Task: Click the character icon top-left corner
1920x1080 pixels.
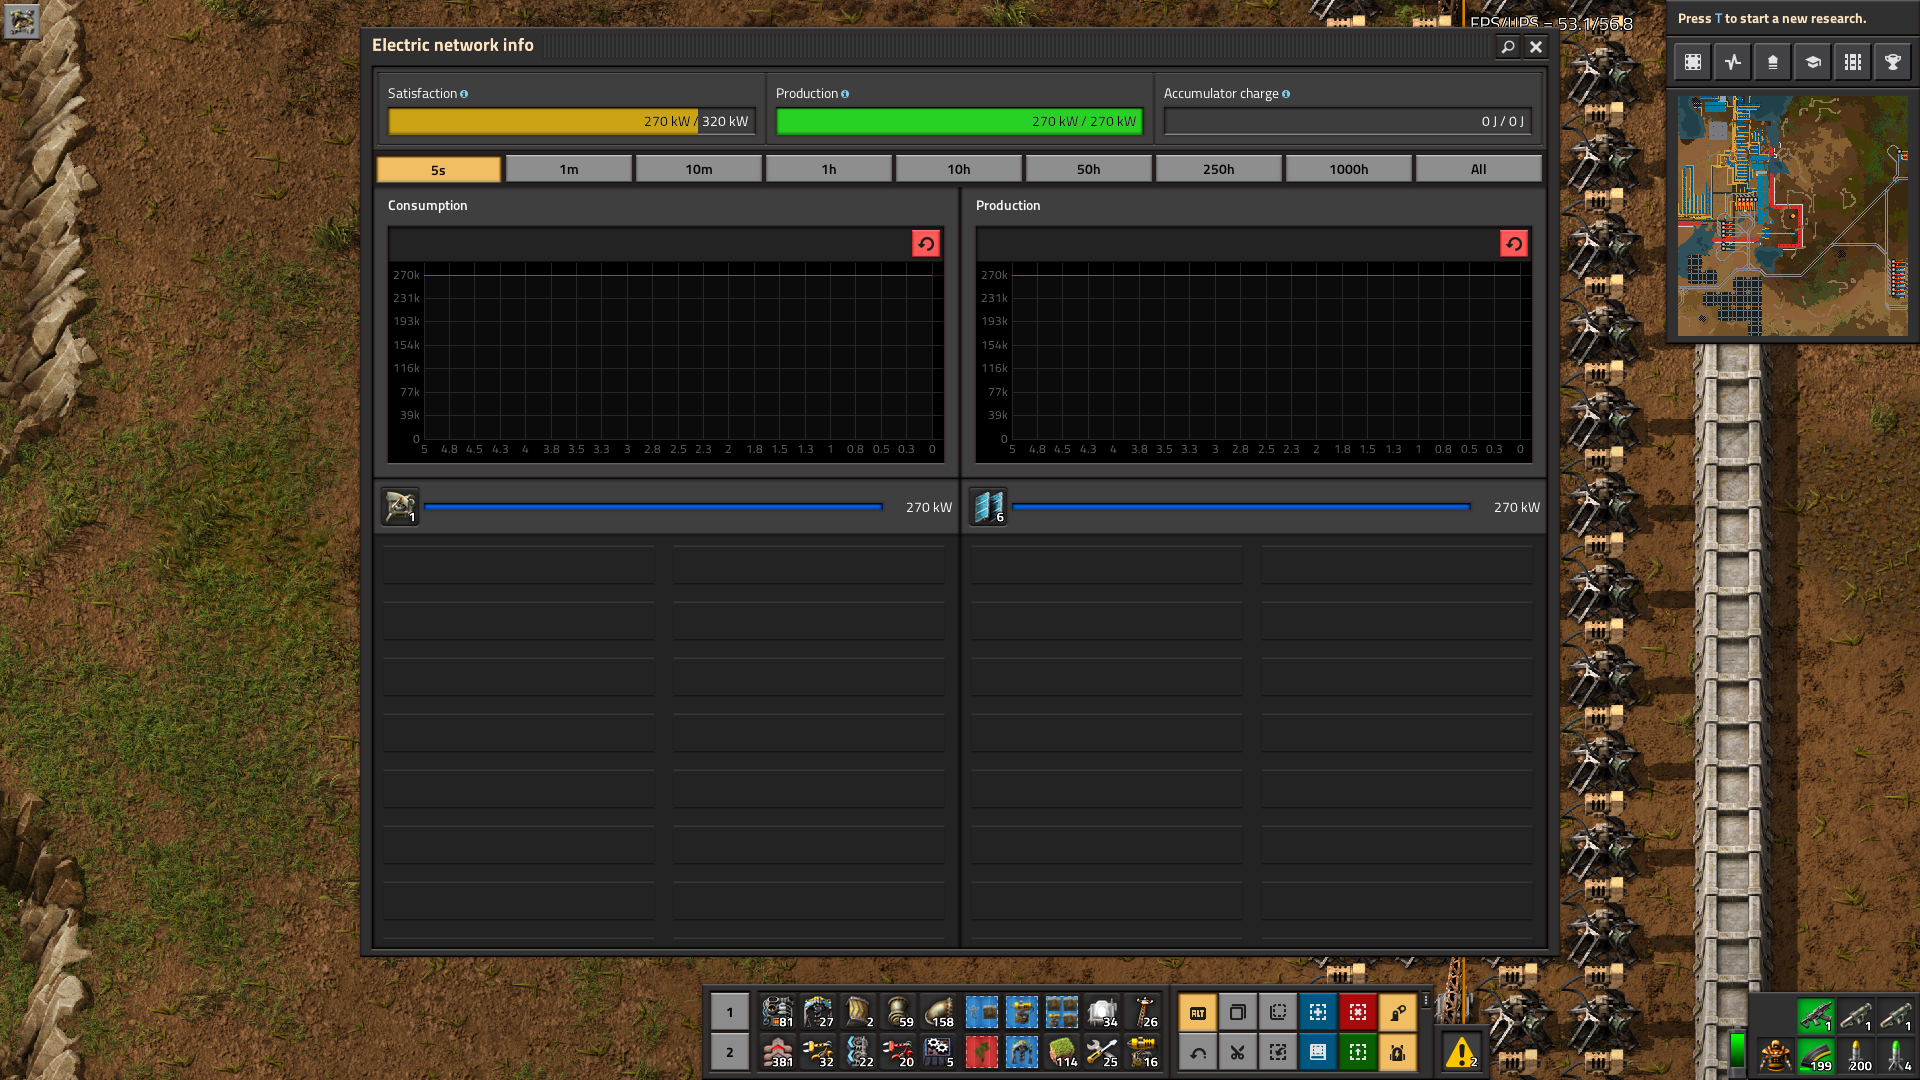Action: (x=21, y=20)
